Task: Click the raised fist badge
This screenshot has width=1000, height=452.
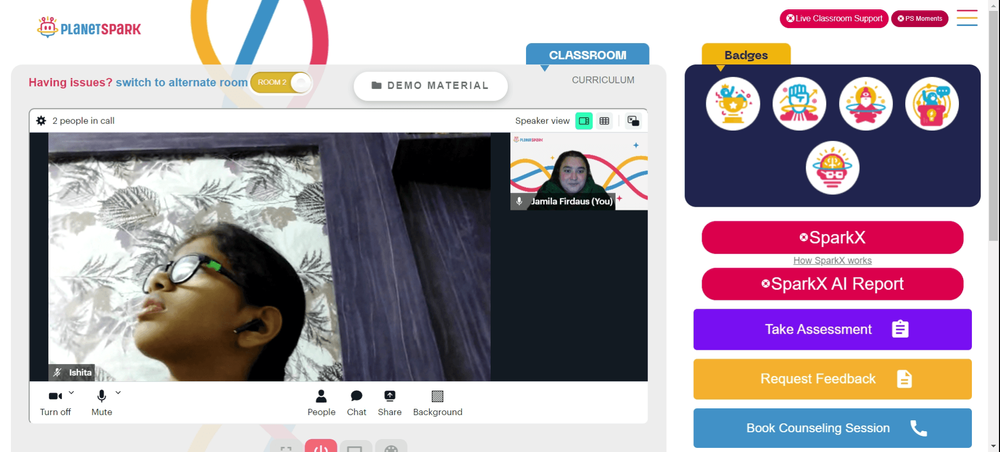Action: pyautogui.click(x=799, y=104)
